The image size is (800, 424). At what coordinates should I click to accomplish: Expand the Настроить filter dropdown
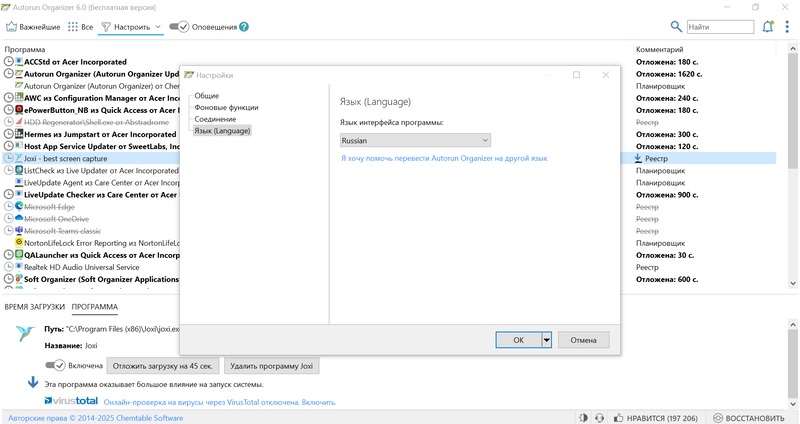click(158, 27)
